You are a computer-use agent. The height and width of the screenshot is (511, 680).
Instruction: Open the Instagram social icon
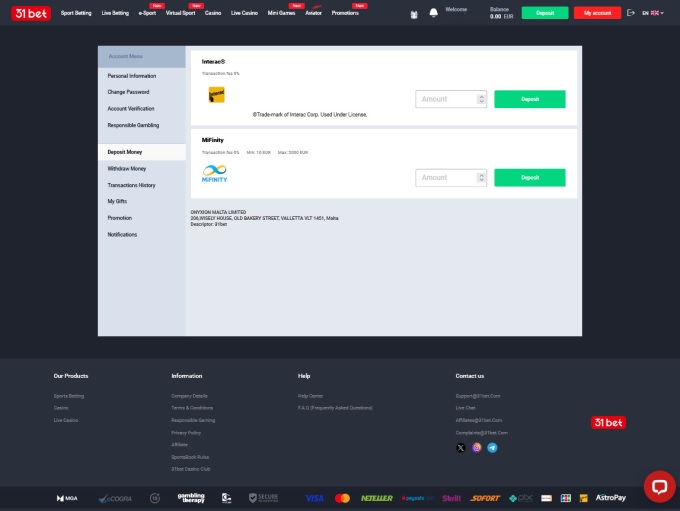tap(476, 447)
